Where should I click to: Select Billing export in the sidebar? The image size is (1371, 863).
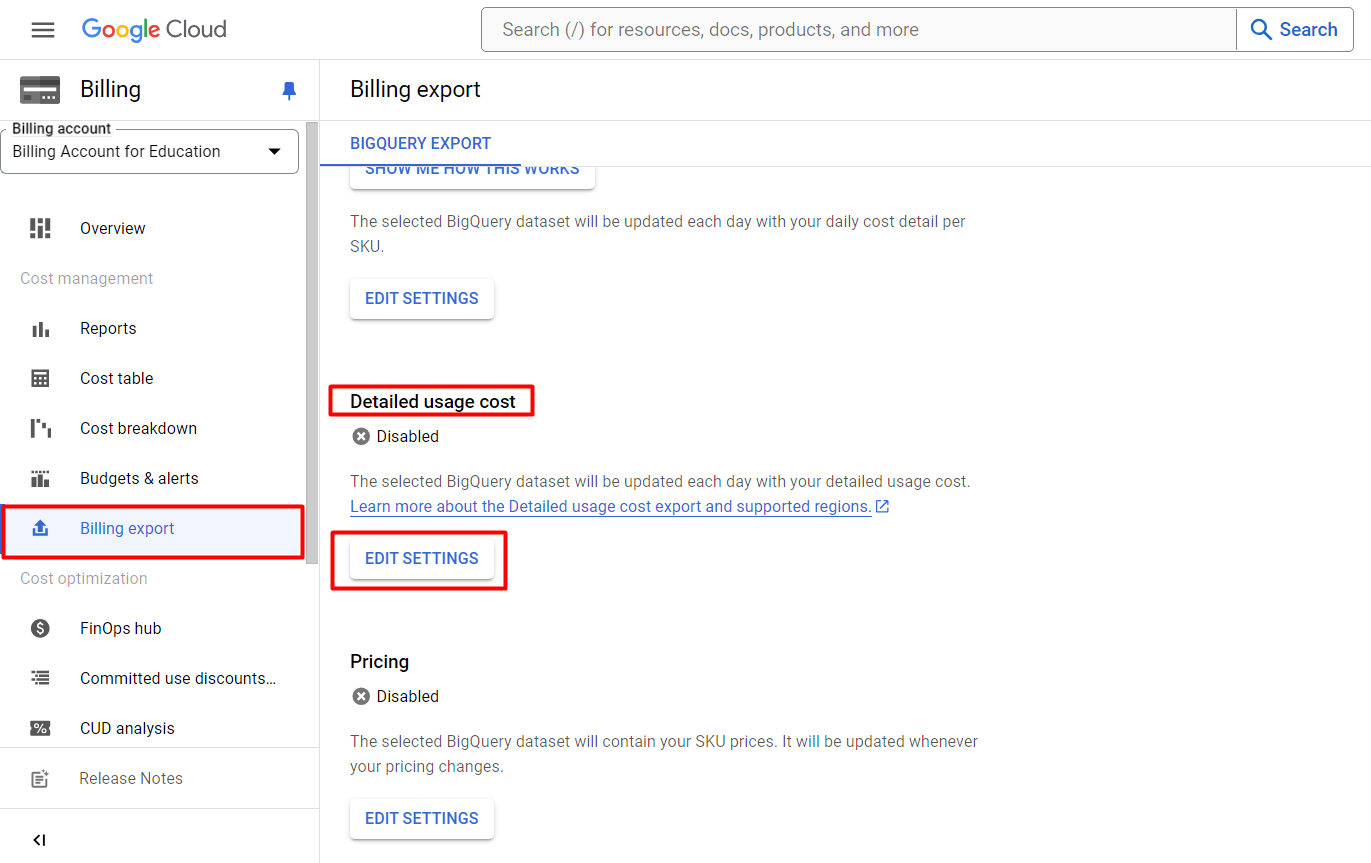152,531
